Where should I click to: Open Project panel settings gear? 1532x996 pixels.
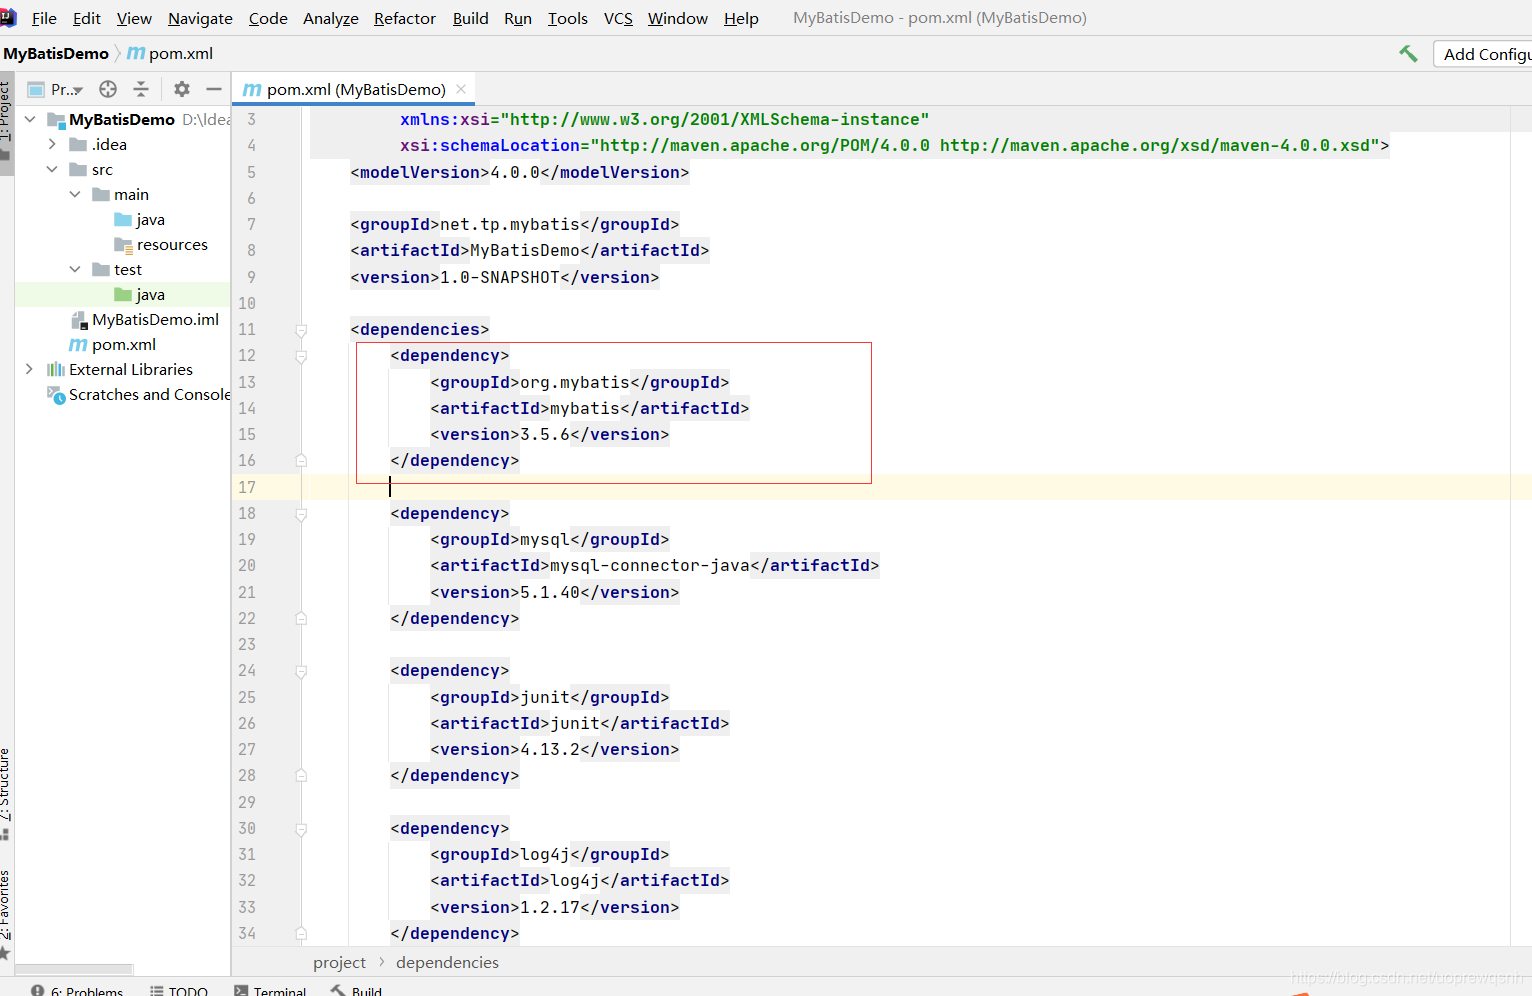click(181, 89)
